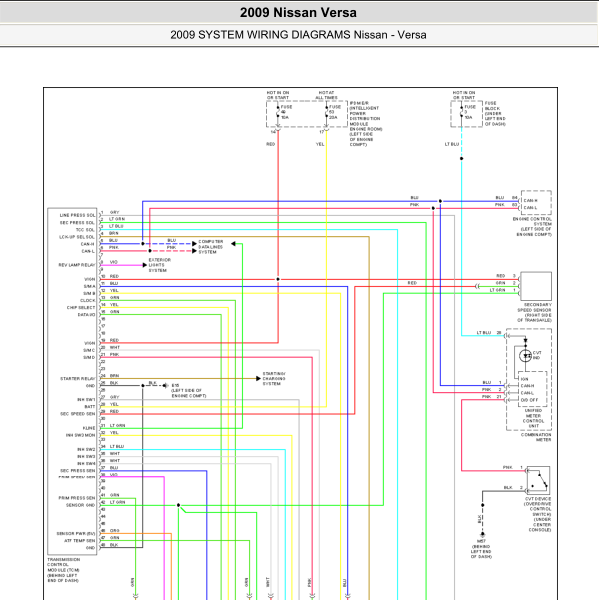Image resolution: width=599 pixels, height=600 pixels.
Task: Click the 'SEC PRESS SEN' terminal label
Action: coord(77,471)
